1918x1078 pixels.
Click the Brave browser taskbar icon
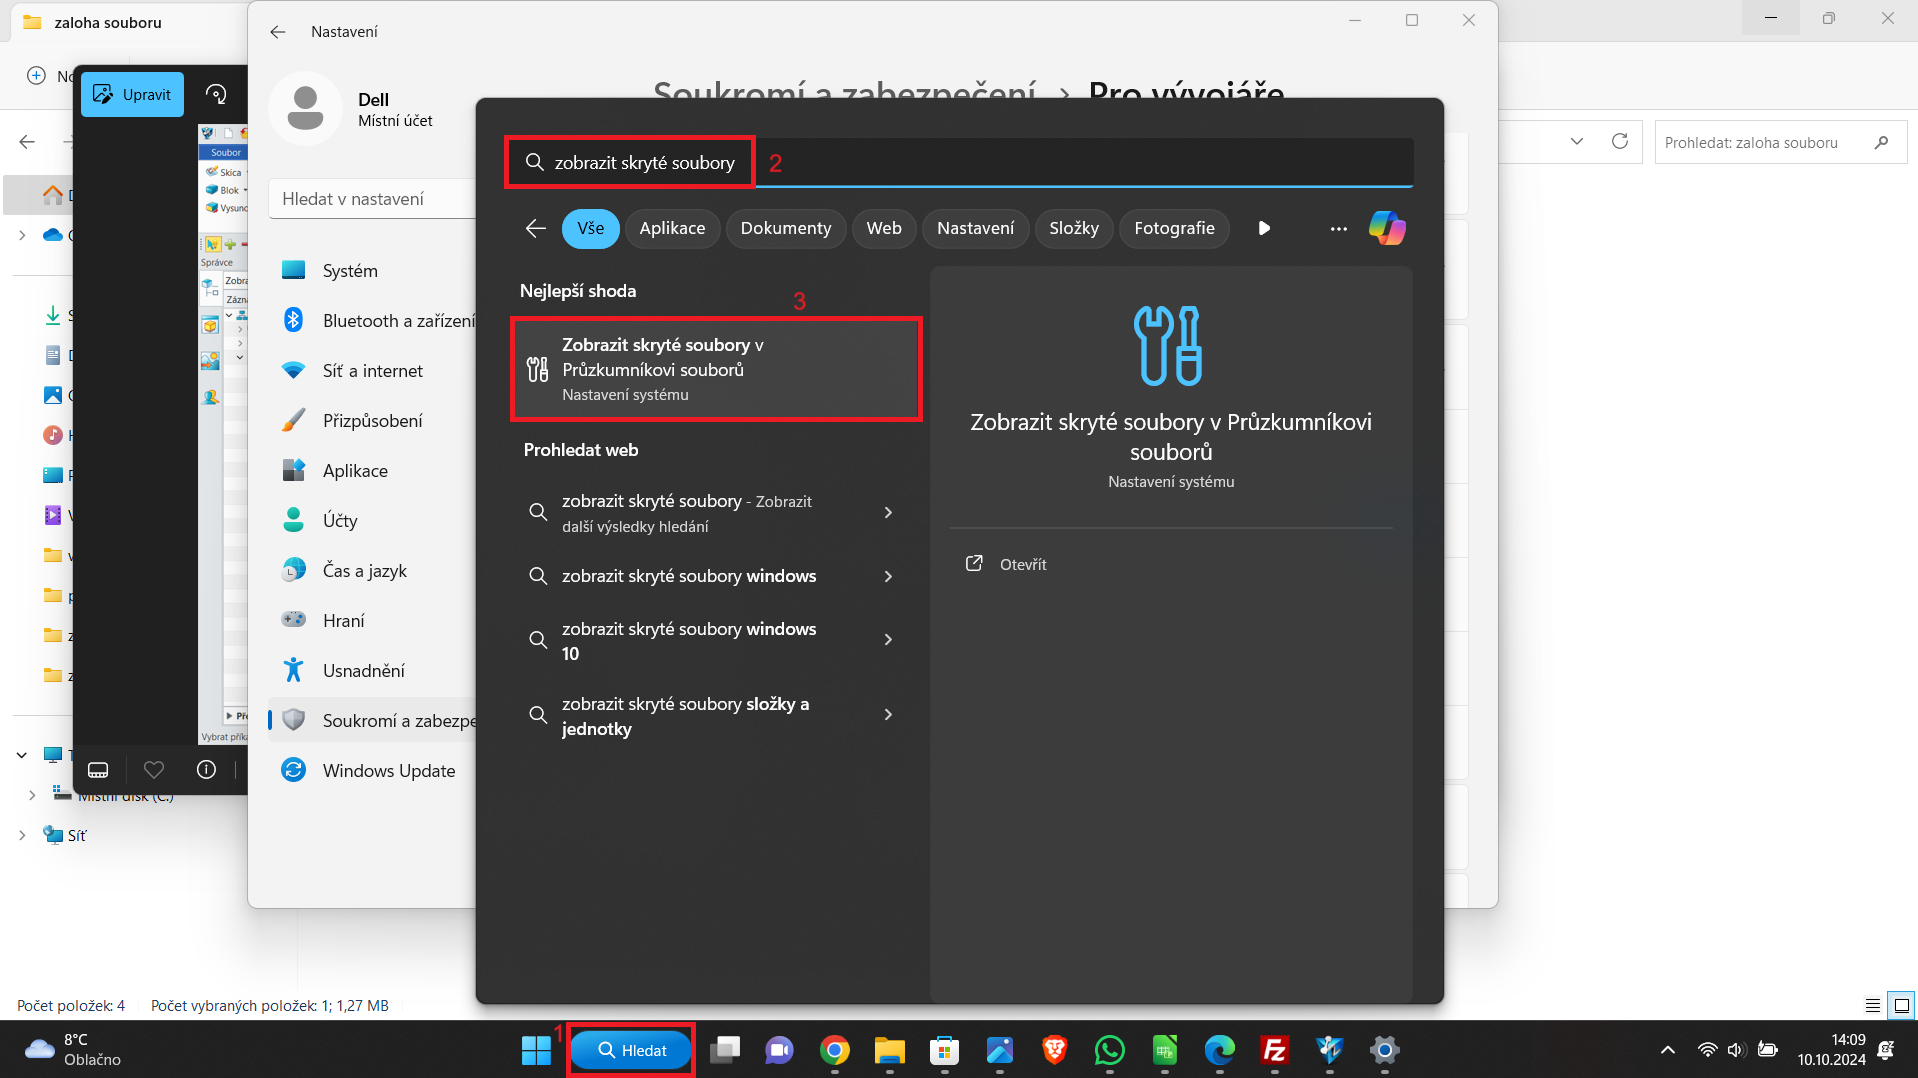tap(1054, 1050)
